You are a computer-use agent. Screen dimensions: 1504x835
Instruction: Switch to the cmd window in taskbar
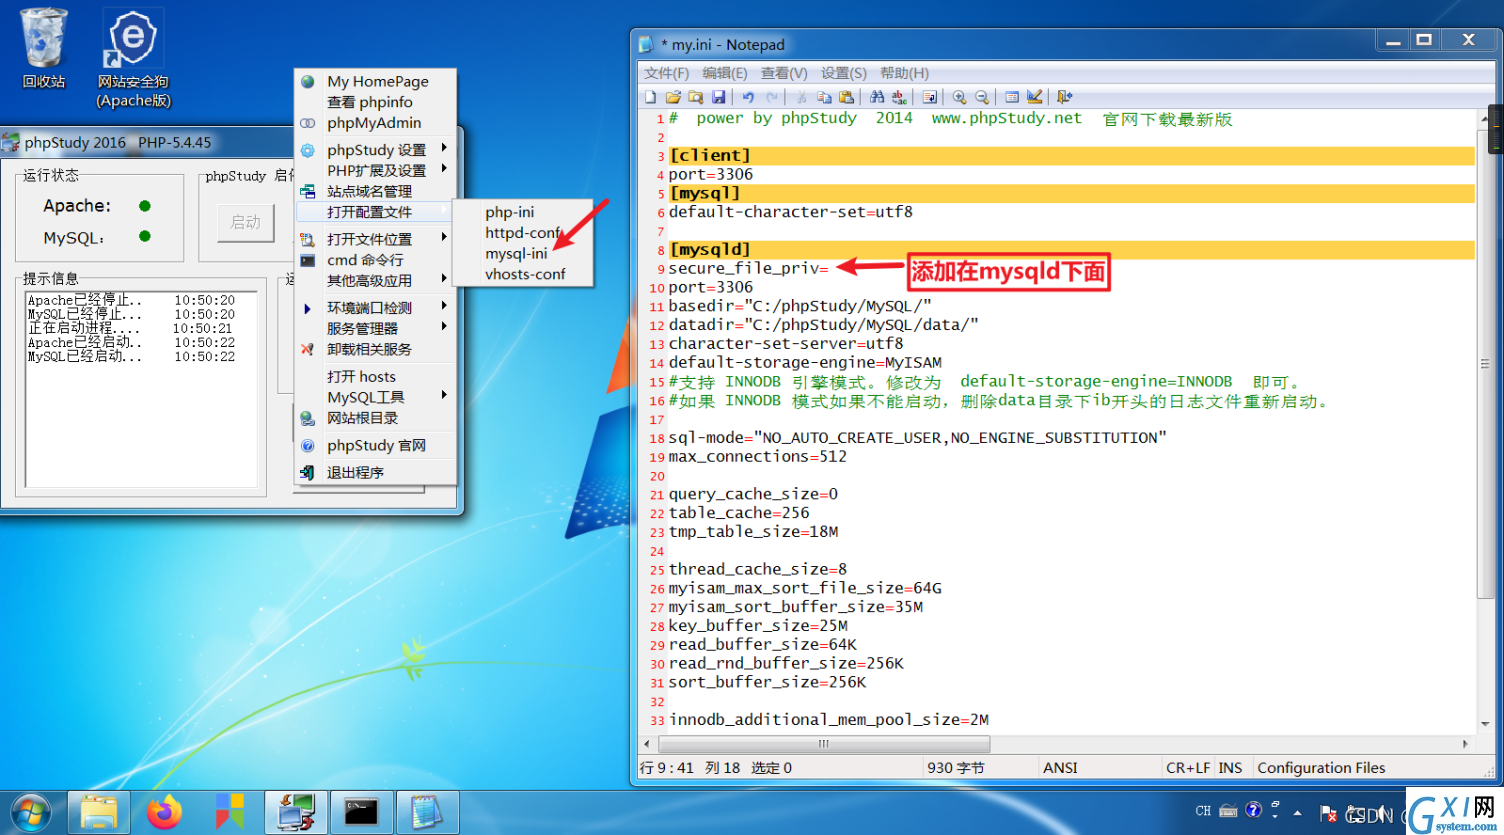point(361,812)
